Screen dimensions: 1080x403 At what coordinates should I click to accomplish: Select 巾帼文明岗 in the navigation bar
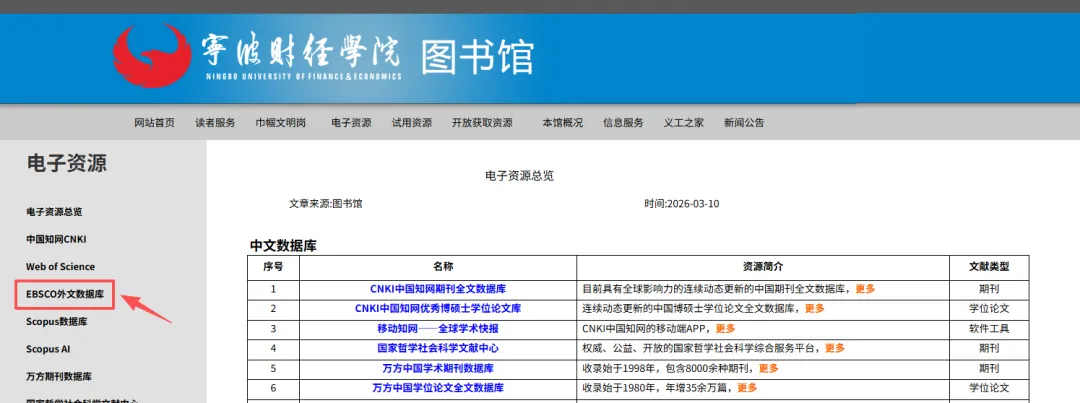[x=280, y=123]
